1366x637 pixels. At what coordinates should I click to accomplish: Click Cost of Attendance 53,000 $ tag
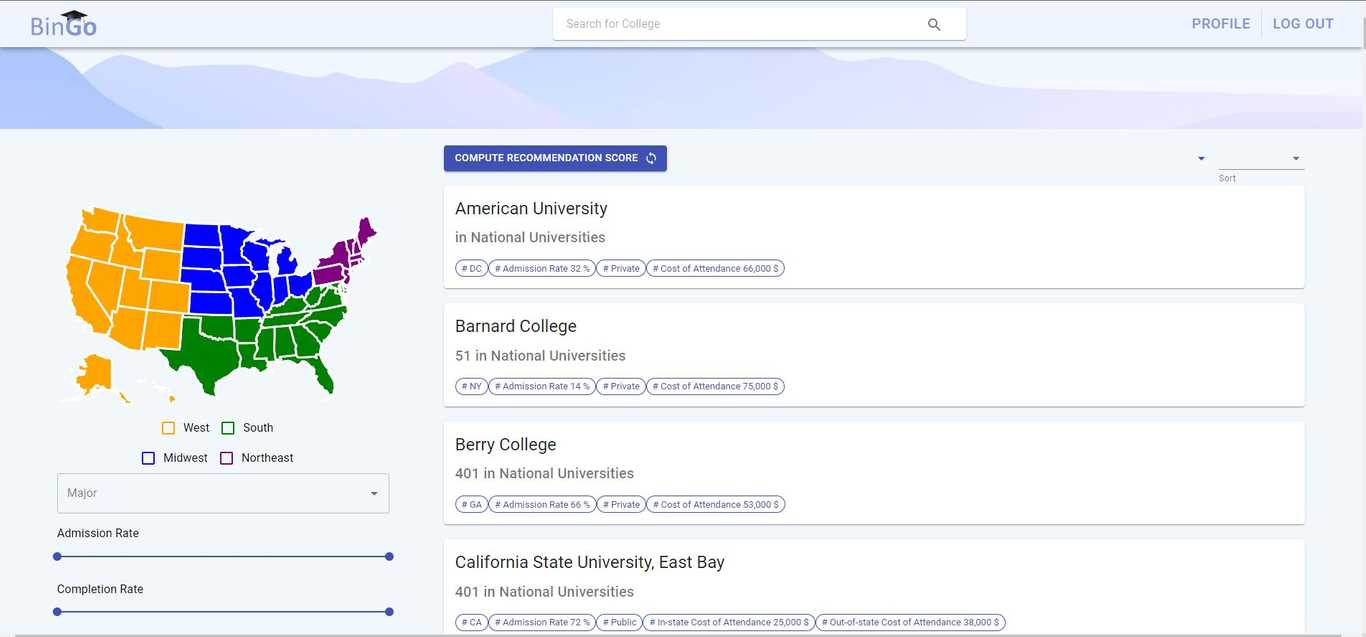(x=715, y=504)
